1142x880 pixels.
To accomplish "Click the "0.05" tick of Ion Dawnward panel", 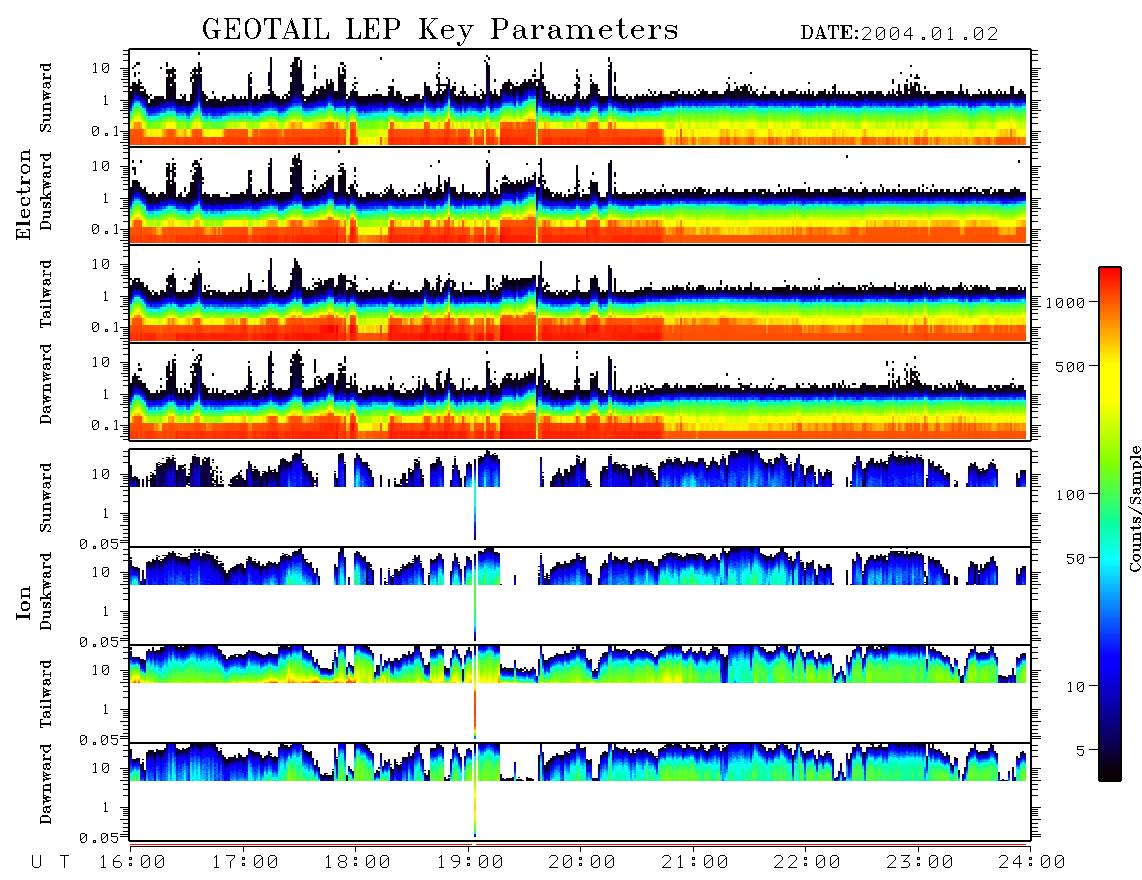I will tap(98, 838).
